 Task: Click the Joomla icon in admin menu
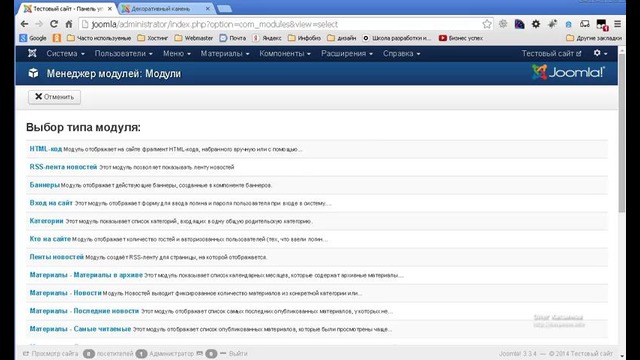pos(32,53)
